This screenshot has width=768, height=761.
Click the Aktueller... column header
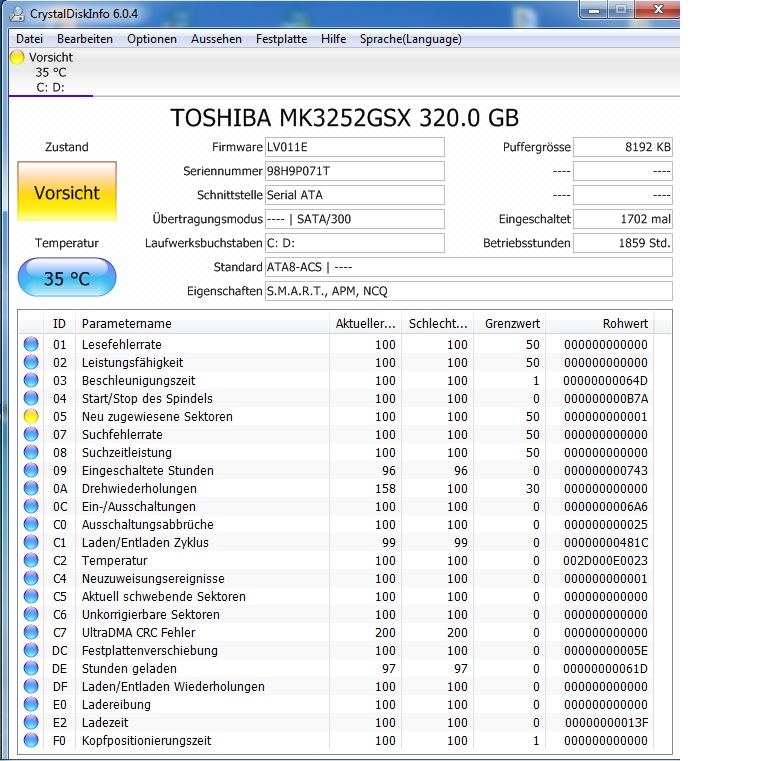(365, 323)
